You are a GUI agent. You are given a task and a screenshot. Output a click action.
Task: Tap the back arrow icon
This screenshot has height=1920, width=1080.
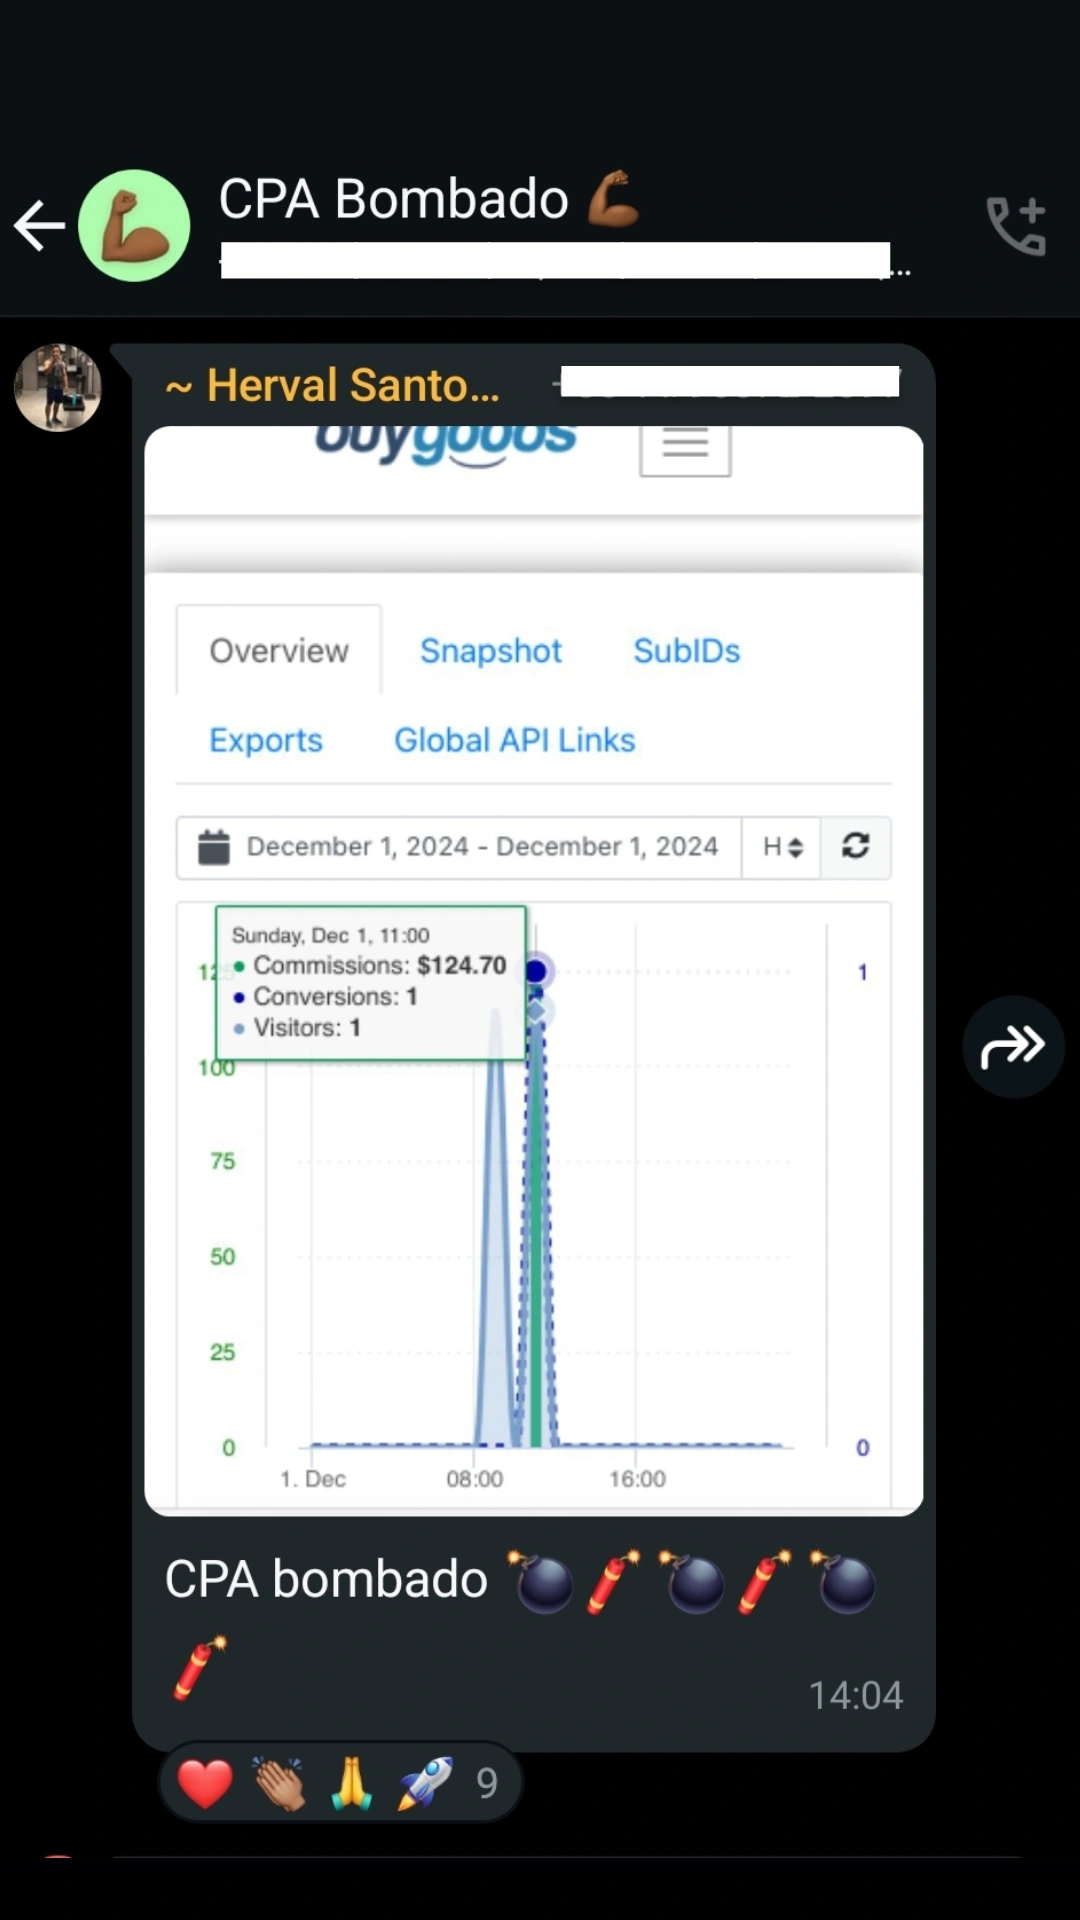coord(40,225)
